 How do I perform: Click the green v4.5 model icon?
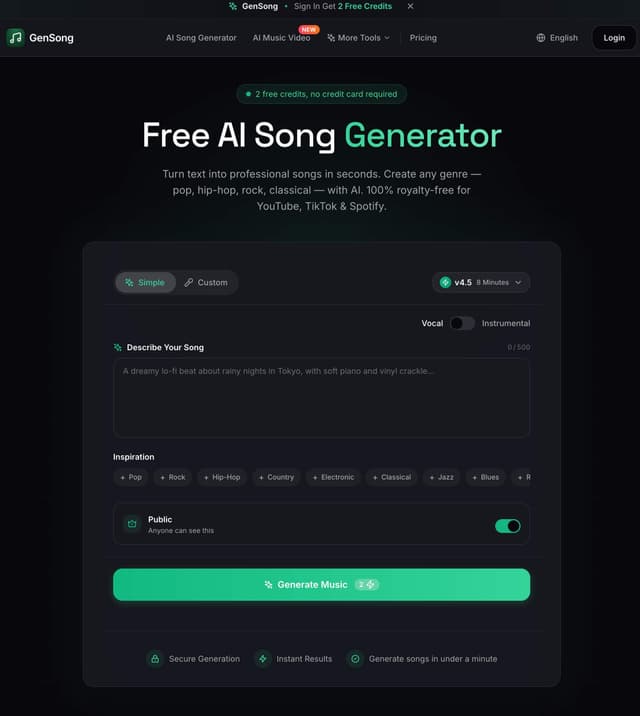pyautogui.click(x=445, y=283)
